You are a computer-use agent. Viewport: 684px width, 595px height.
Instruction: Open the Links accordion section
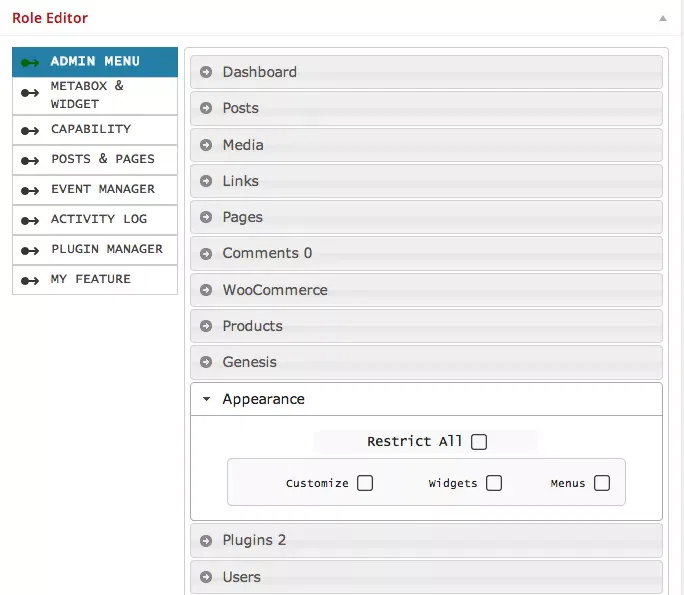pos(426,181)
